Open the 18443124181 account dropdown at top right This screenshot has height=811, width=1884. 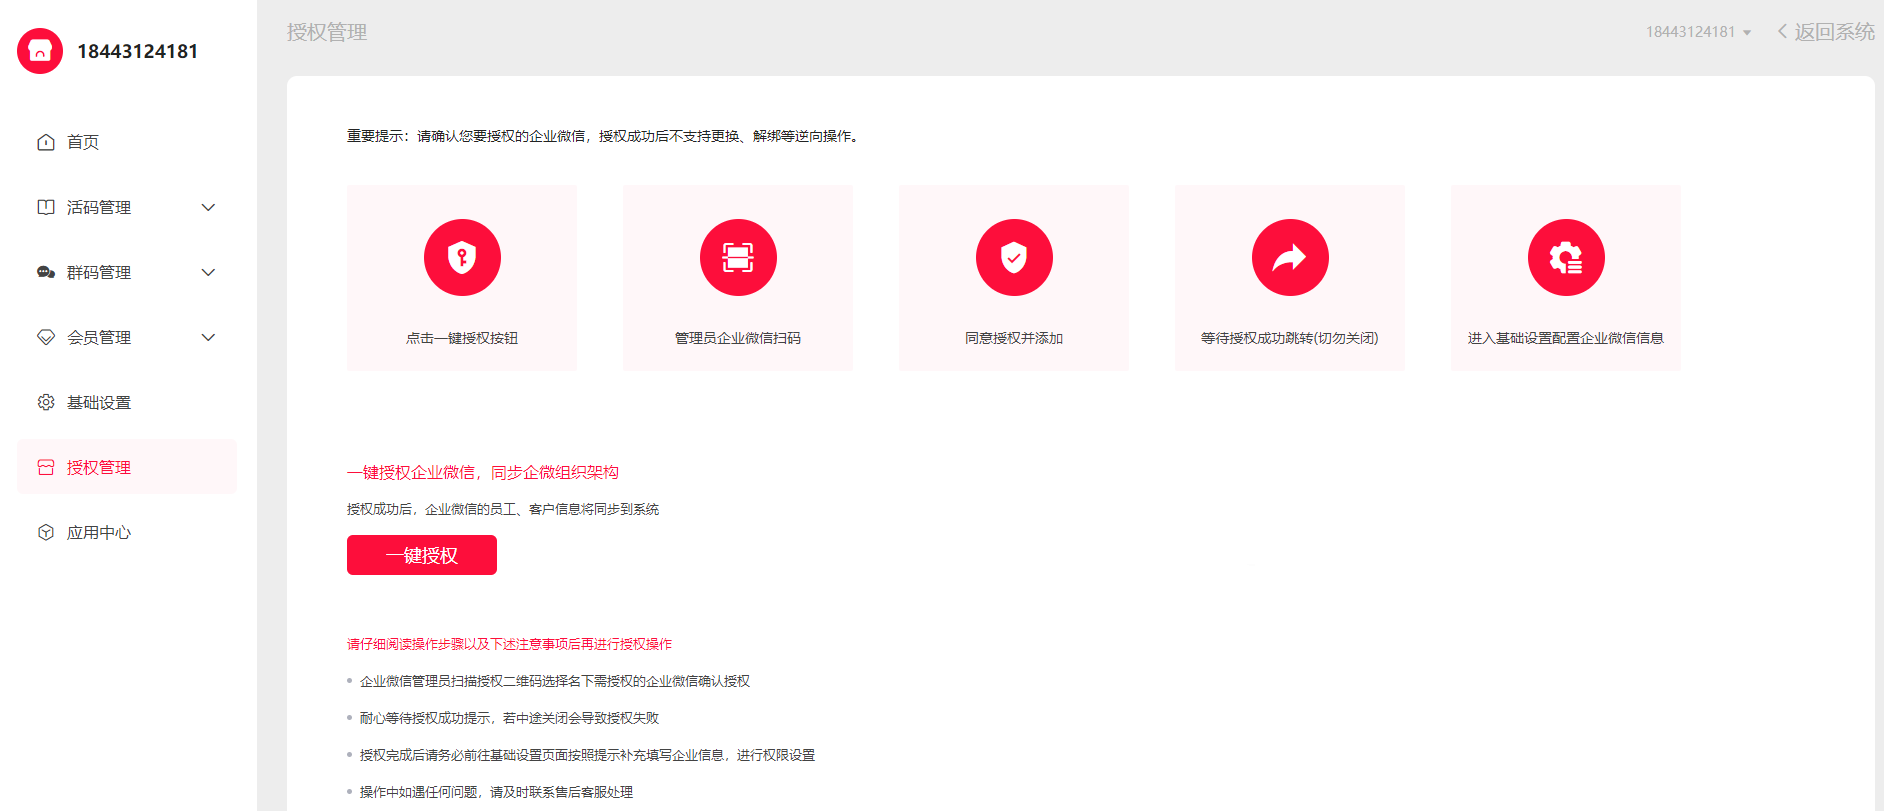1698,32
